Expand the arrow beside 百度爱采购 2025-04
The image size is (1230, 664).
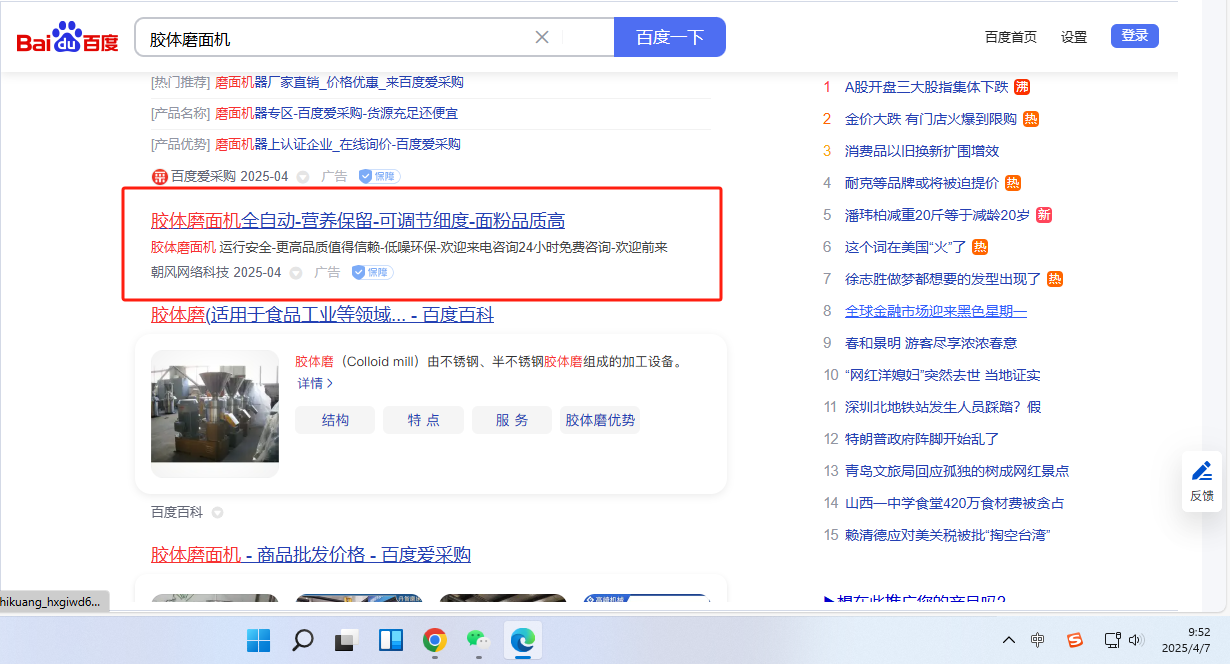coord(303,177)
